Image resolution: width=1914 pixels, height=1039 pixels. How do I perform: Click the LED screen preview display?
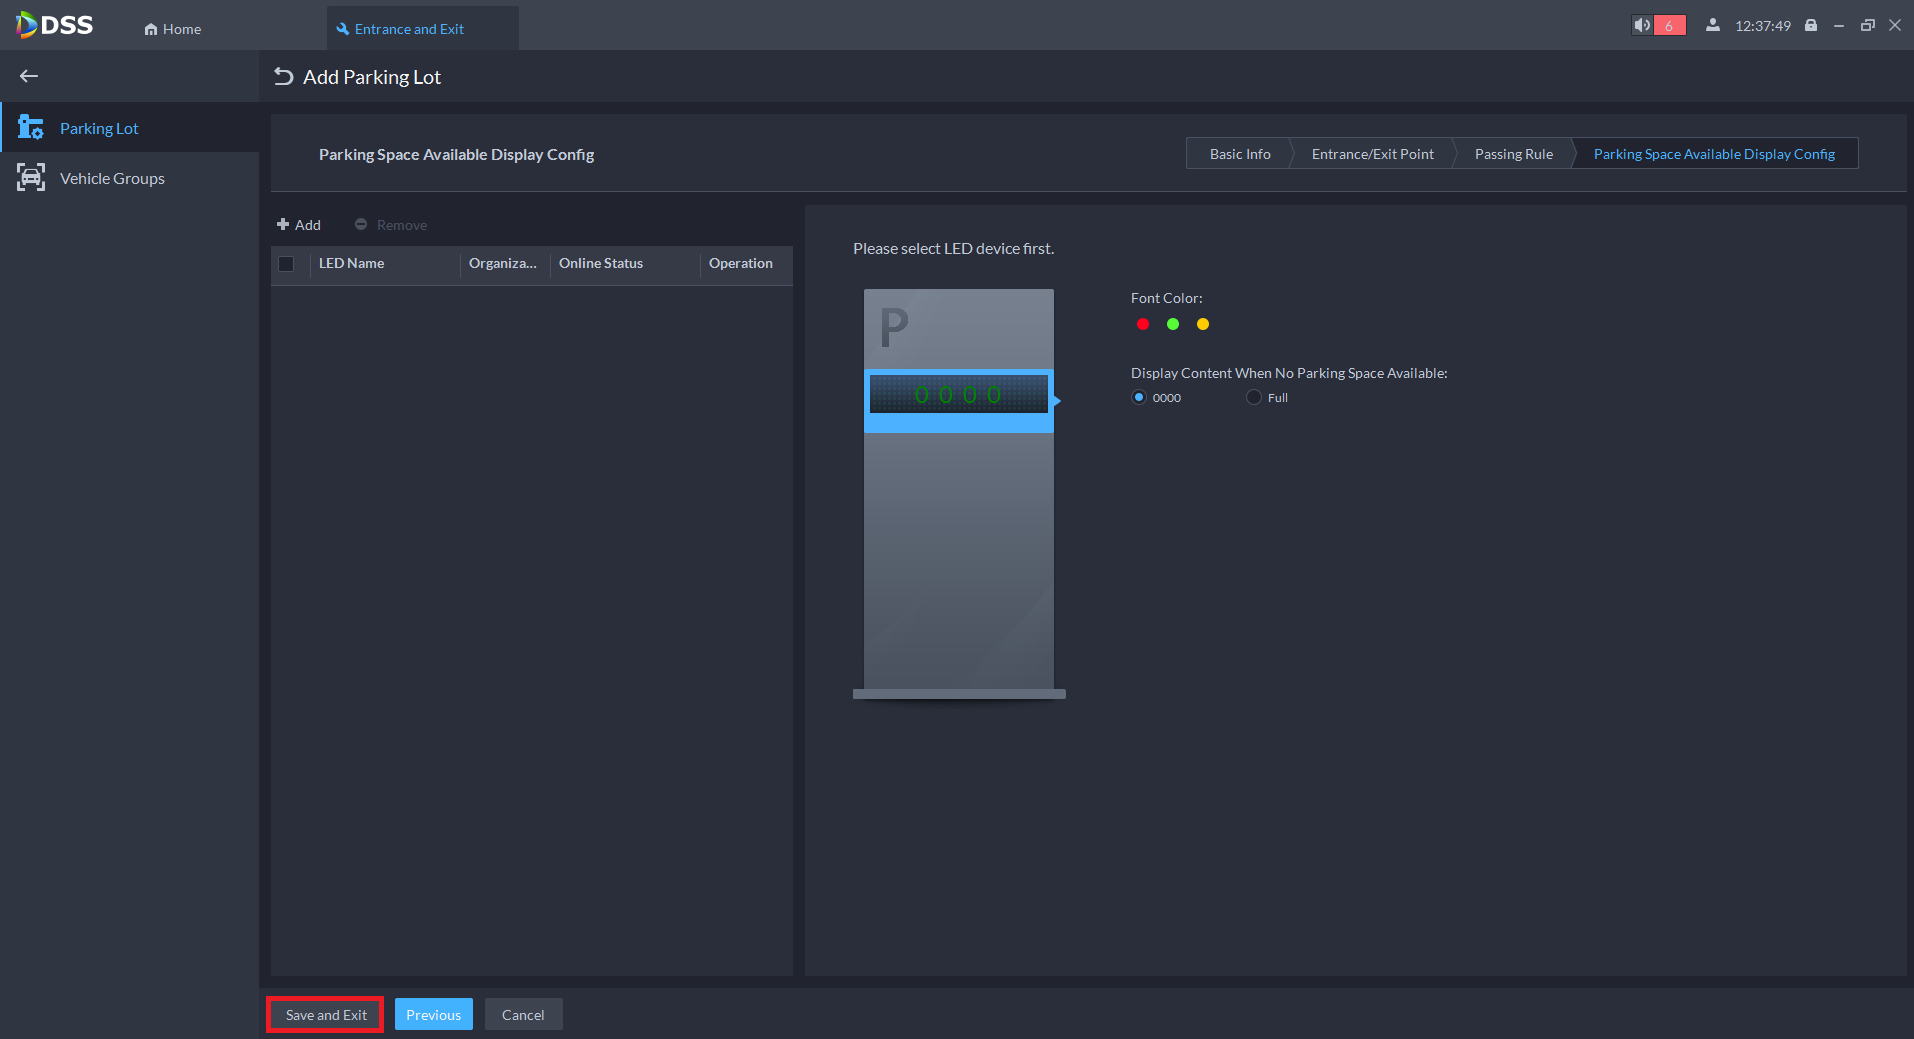coord(958,395)
